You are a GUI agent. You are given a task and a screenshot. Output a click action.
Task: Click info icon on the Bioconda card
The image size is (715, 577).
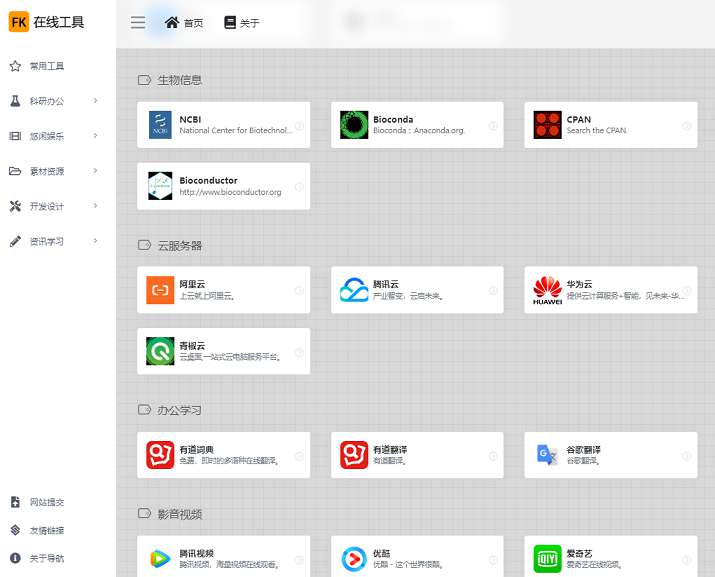493,126
